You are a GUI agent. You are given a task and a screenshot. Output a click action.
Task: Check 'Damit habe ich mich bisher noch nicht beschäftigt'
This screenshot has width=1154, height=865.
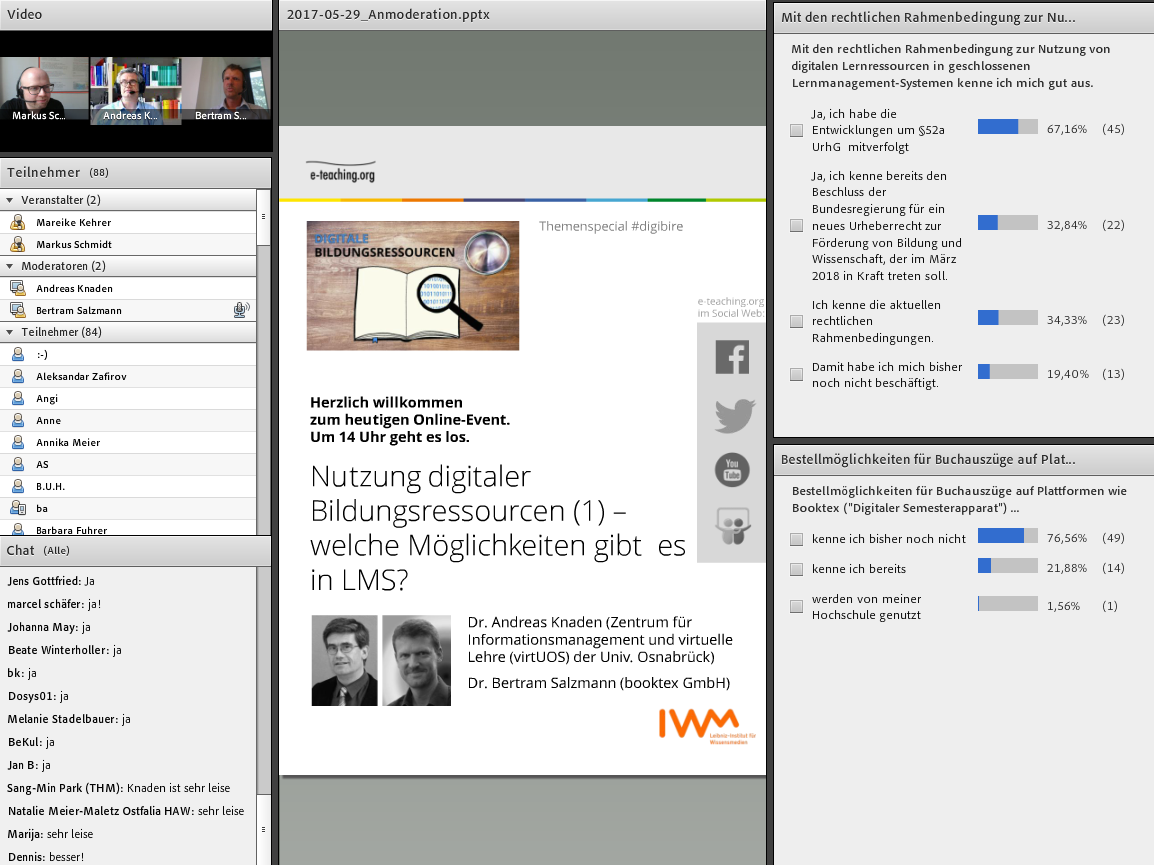[x=796, y=375]
